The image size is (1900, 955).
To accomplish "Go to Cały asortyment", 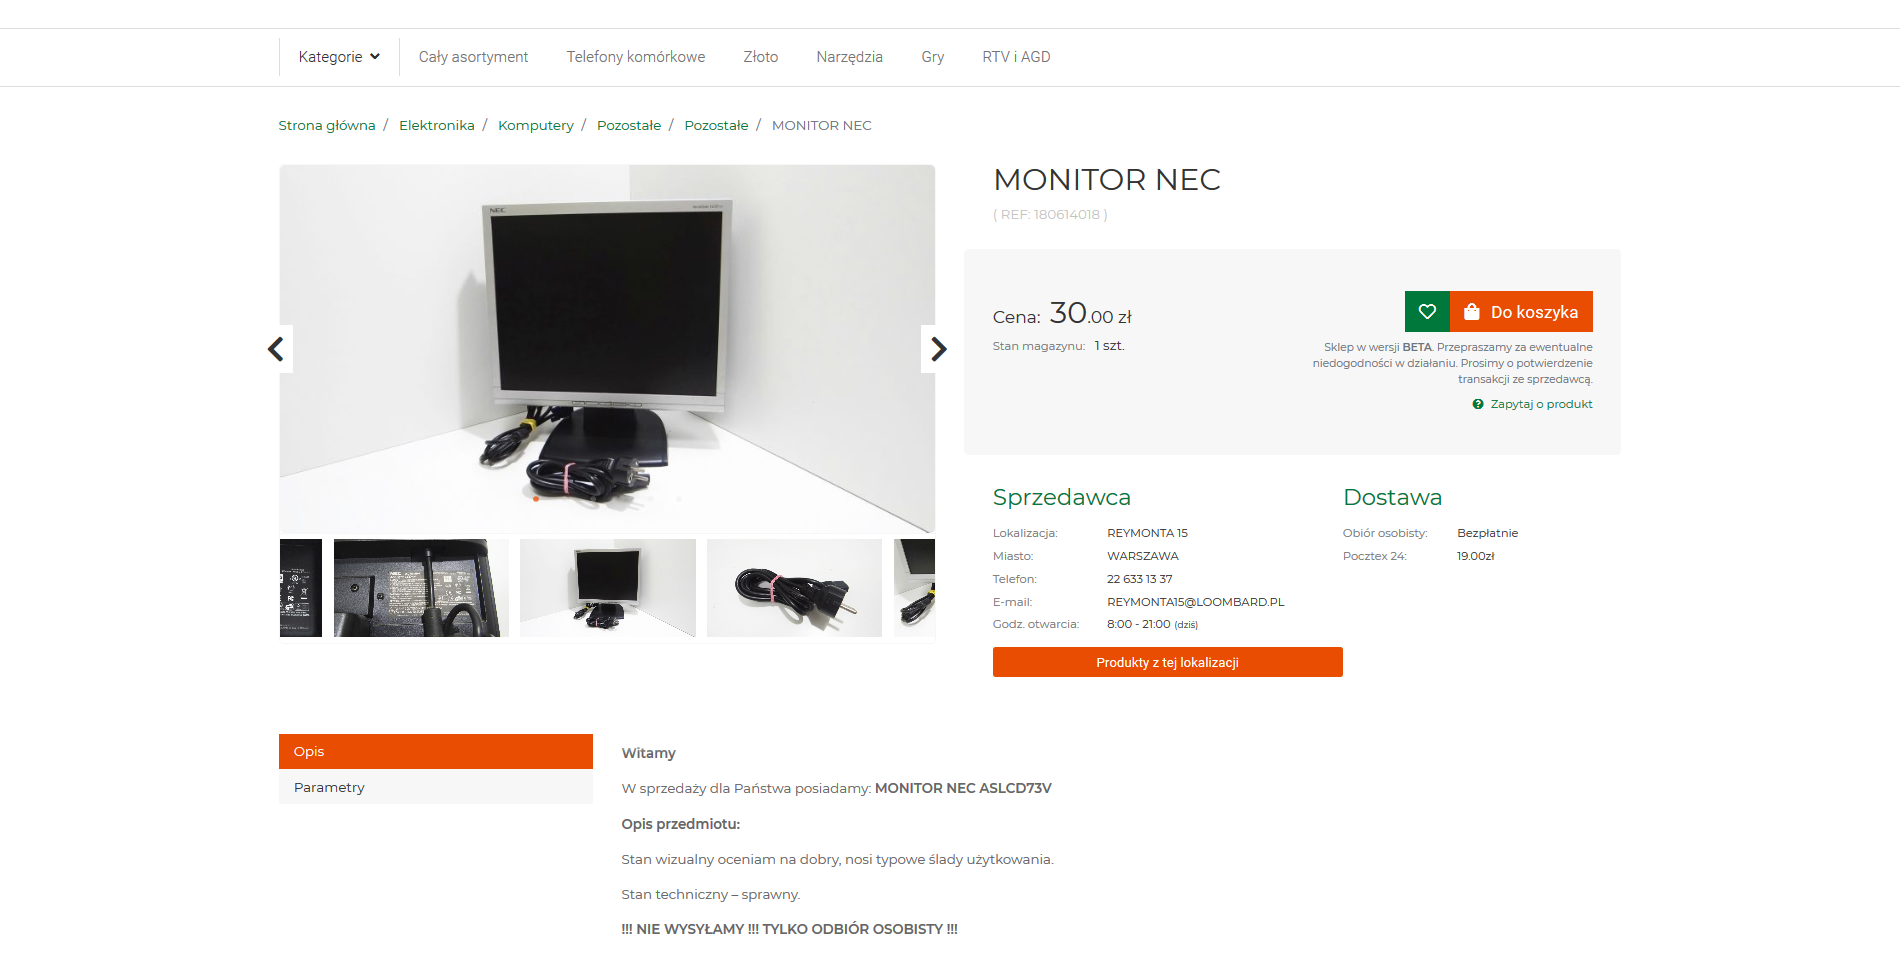I will point(473,57).
